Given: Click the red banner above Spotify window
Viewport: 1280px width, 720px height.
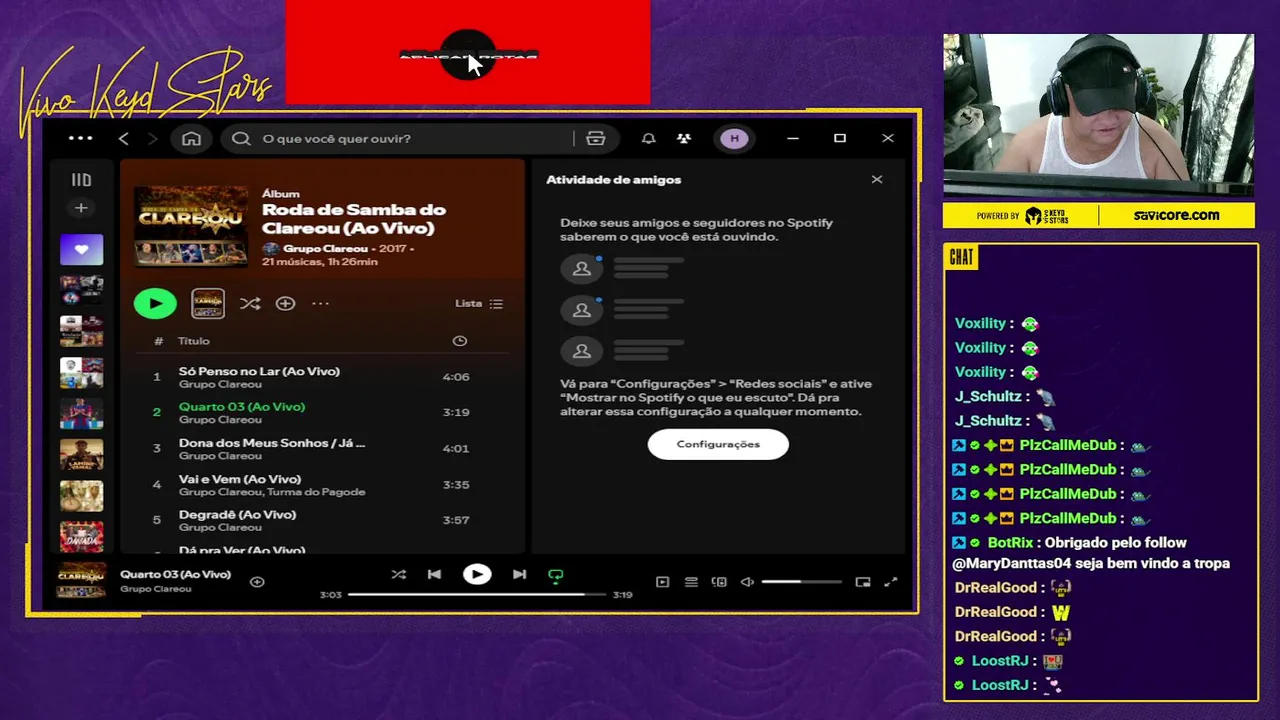Looking at the screenshot, I should point(468,52).
